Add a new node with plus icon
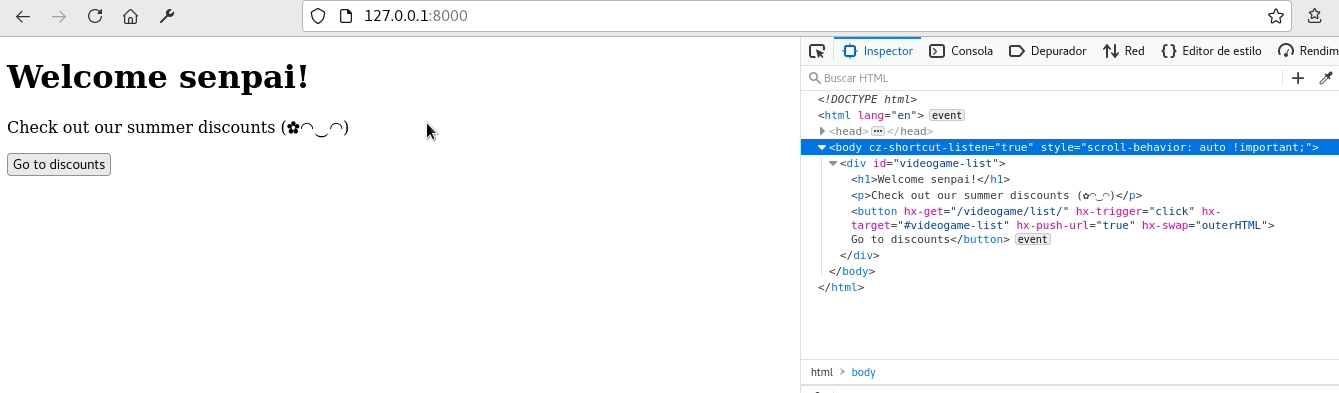This screenshot has width=1339, height=393. [1298, 78]
